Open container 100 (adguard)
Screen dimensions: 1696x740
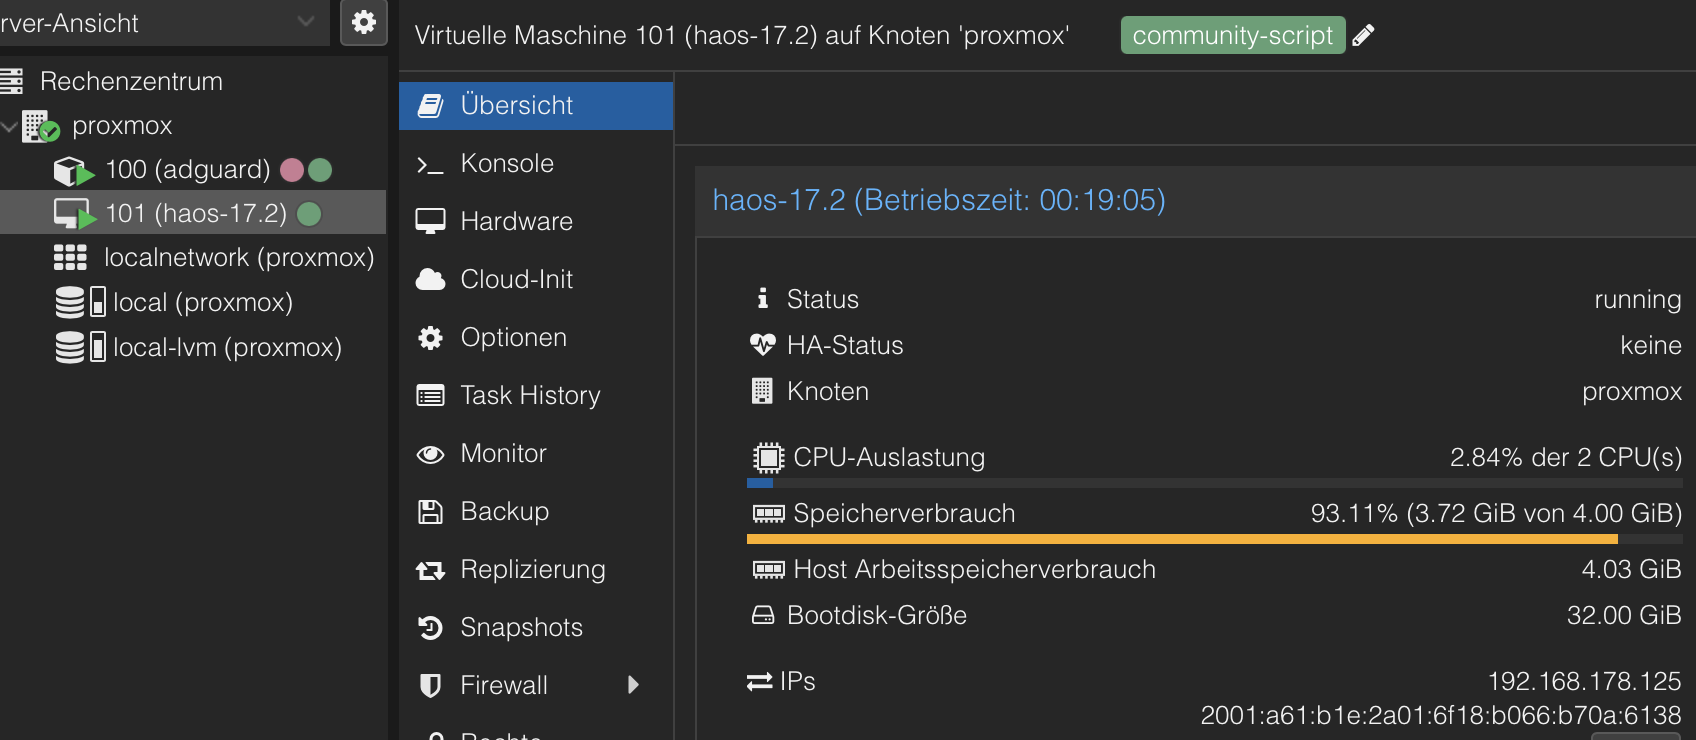point(188,170)
